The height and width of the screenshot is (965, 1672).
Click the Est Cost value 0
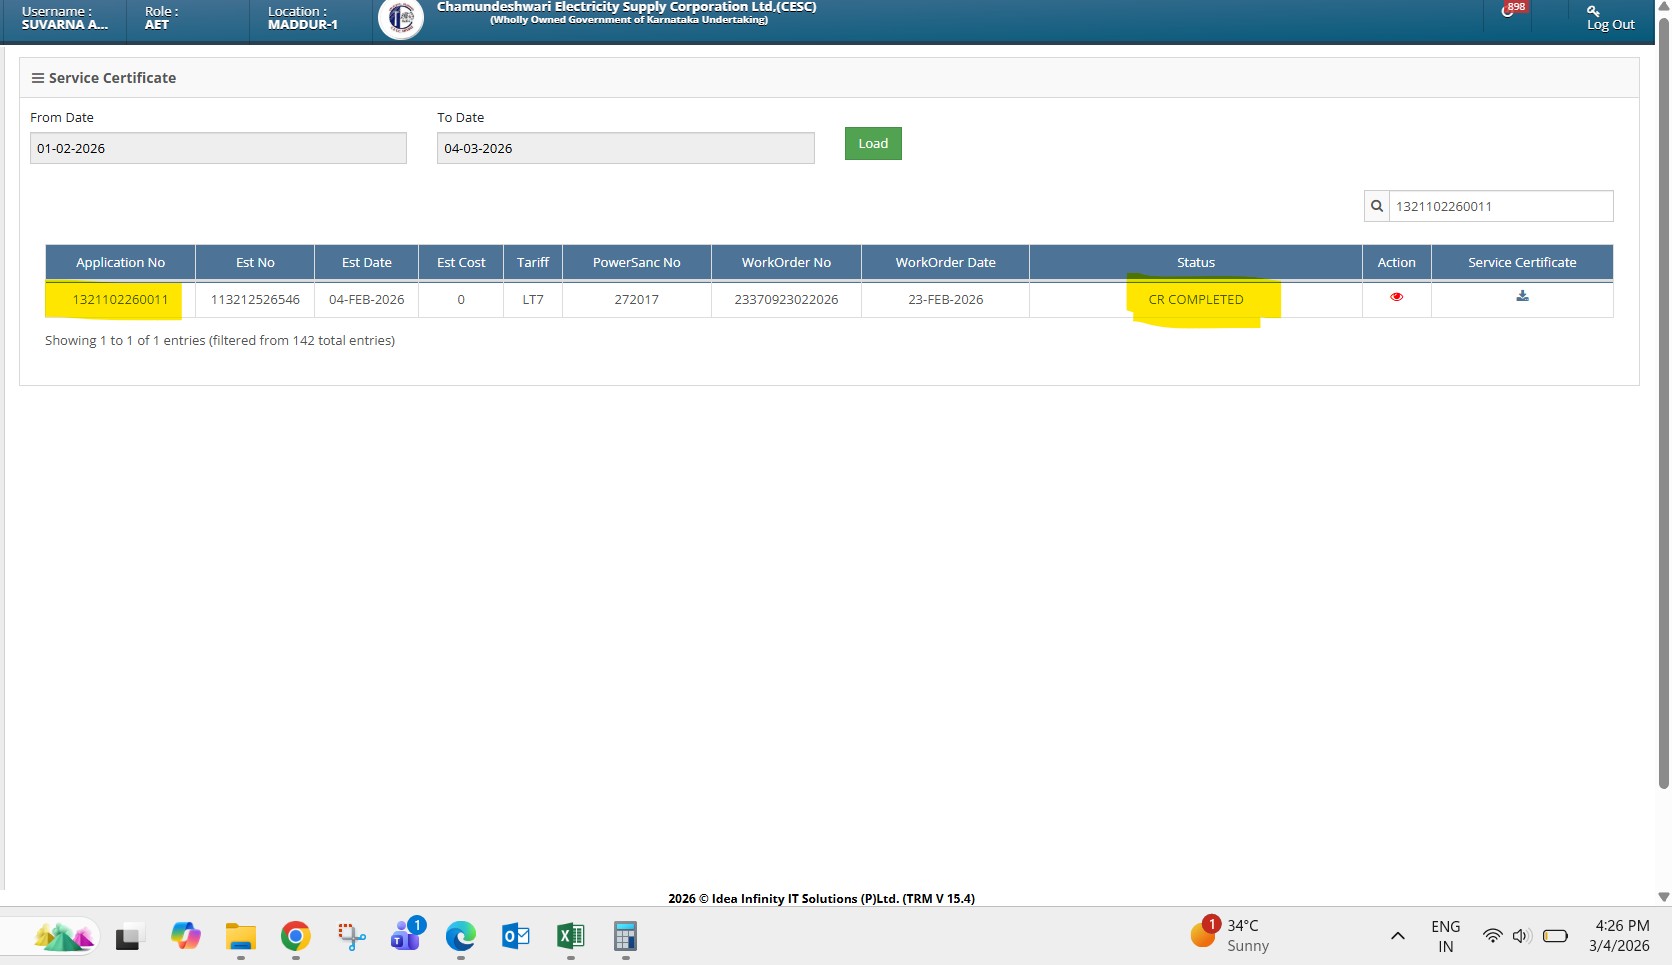pos(461,299)
